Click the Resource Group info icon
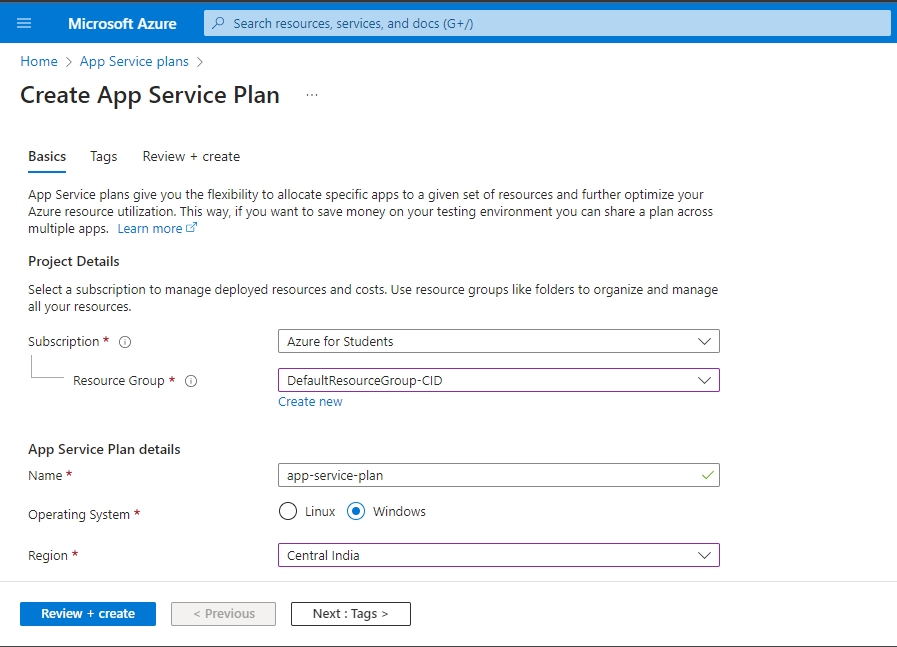897x647 pixels. tap(191, 381)
